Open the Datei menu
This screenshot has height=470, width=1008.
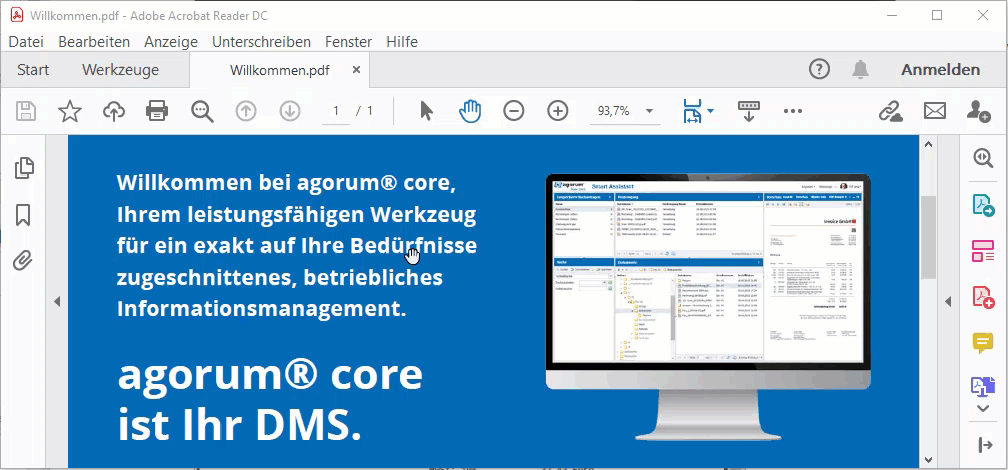[x=26, y=42]
